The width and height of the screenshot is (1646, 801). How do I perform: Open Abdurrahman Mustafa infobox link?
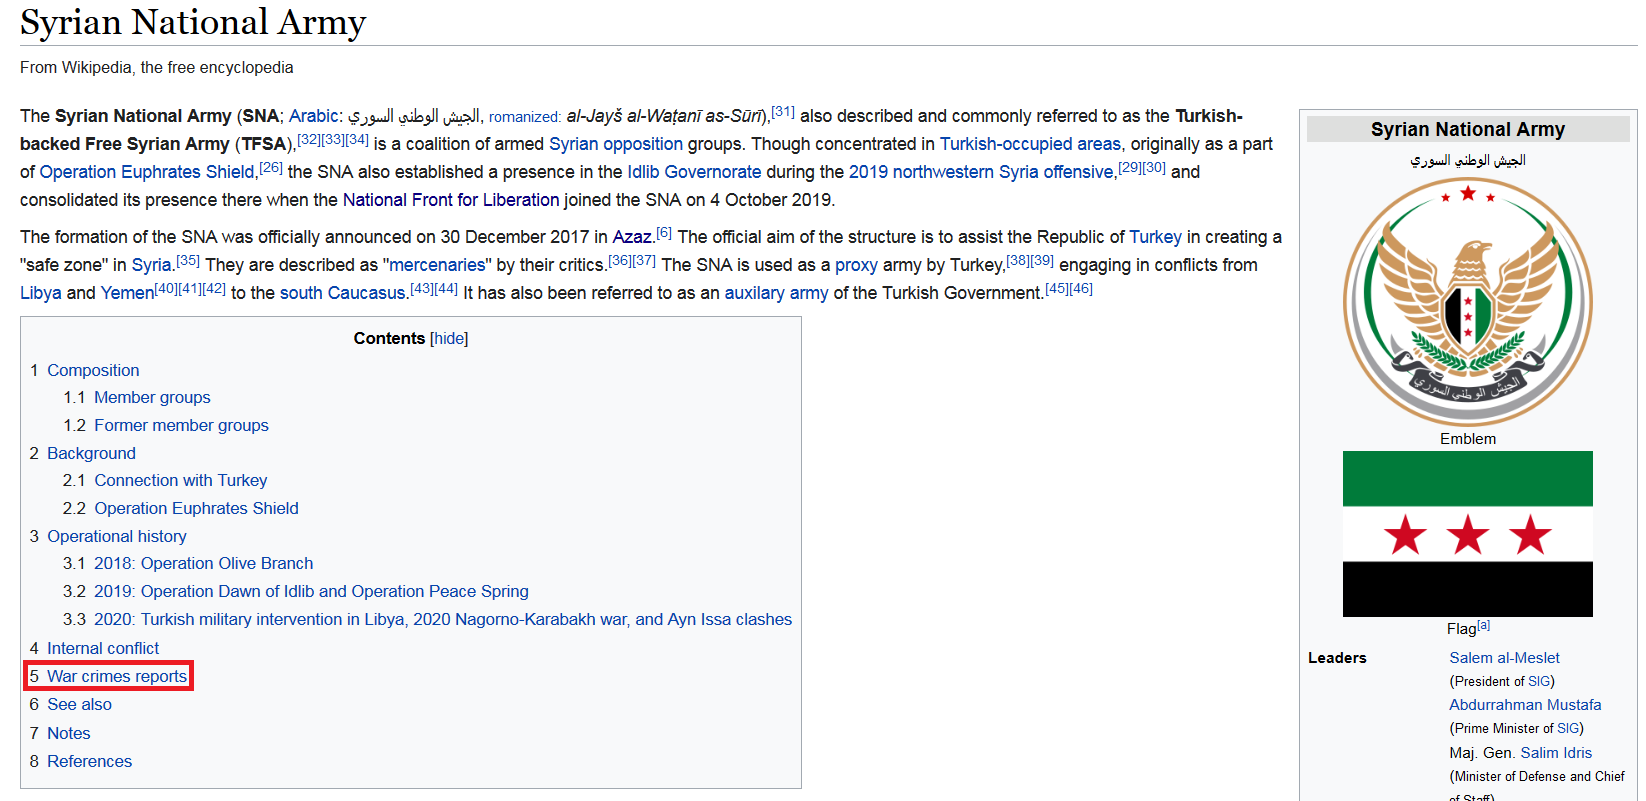[x=1525, y=704]
